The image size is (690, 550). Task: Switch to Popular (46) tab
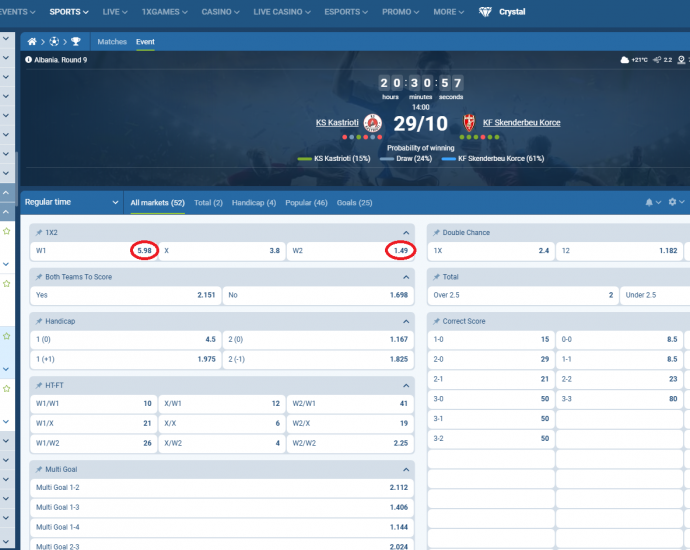(306, 203)
